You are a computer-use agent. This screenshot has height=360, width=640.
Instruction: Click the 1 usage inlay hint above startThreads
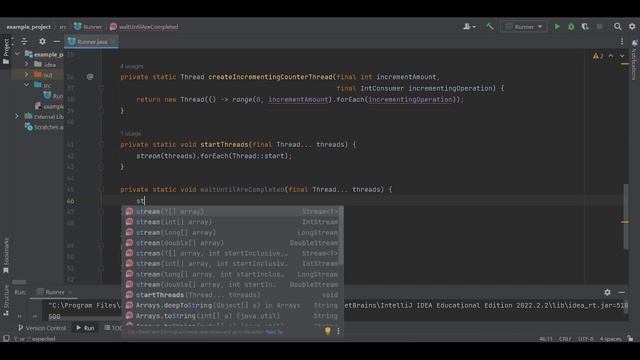(131, 133)
